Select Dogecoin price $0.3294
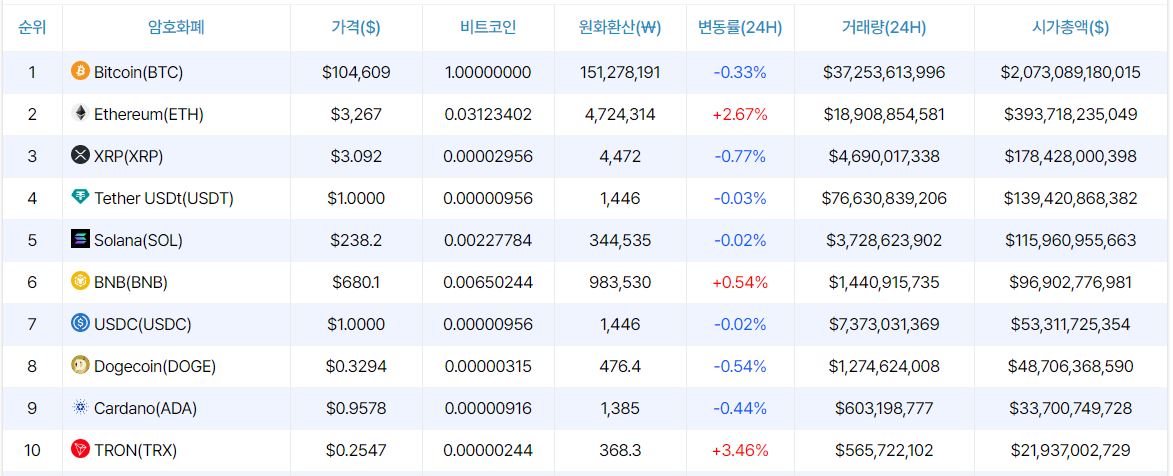The image size is (1173, 476). [x=356, y=366]
